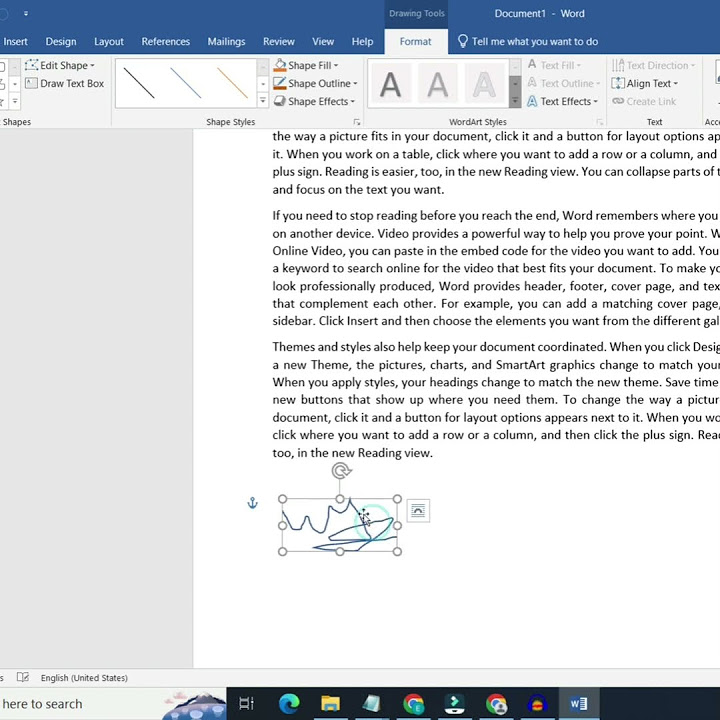
Task: Click the drawing's bottom-right sizing handle
Action: point(397,551)
